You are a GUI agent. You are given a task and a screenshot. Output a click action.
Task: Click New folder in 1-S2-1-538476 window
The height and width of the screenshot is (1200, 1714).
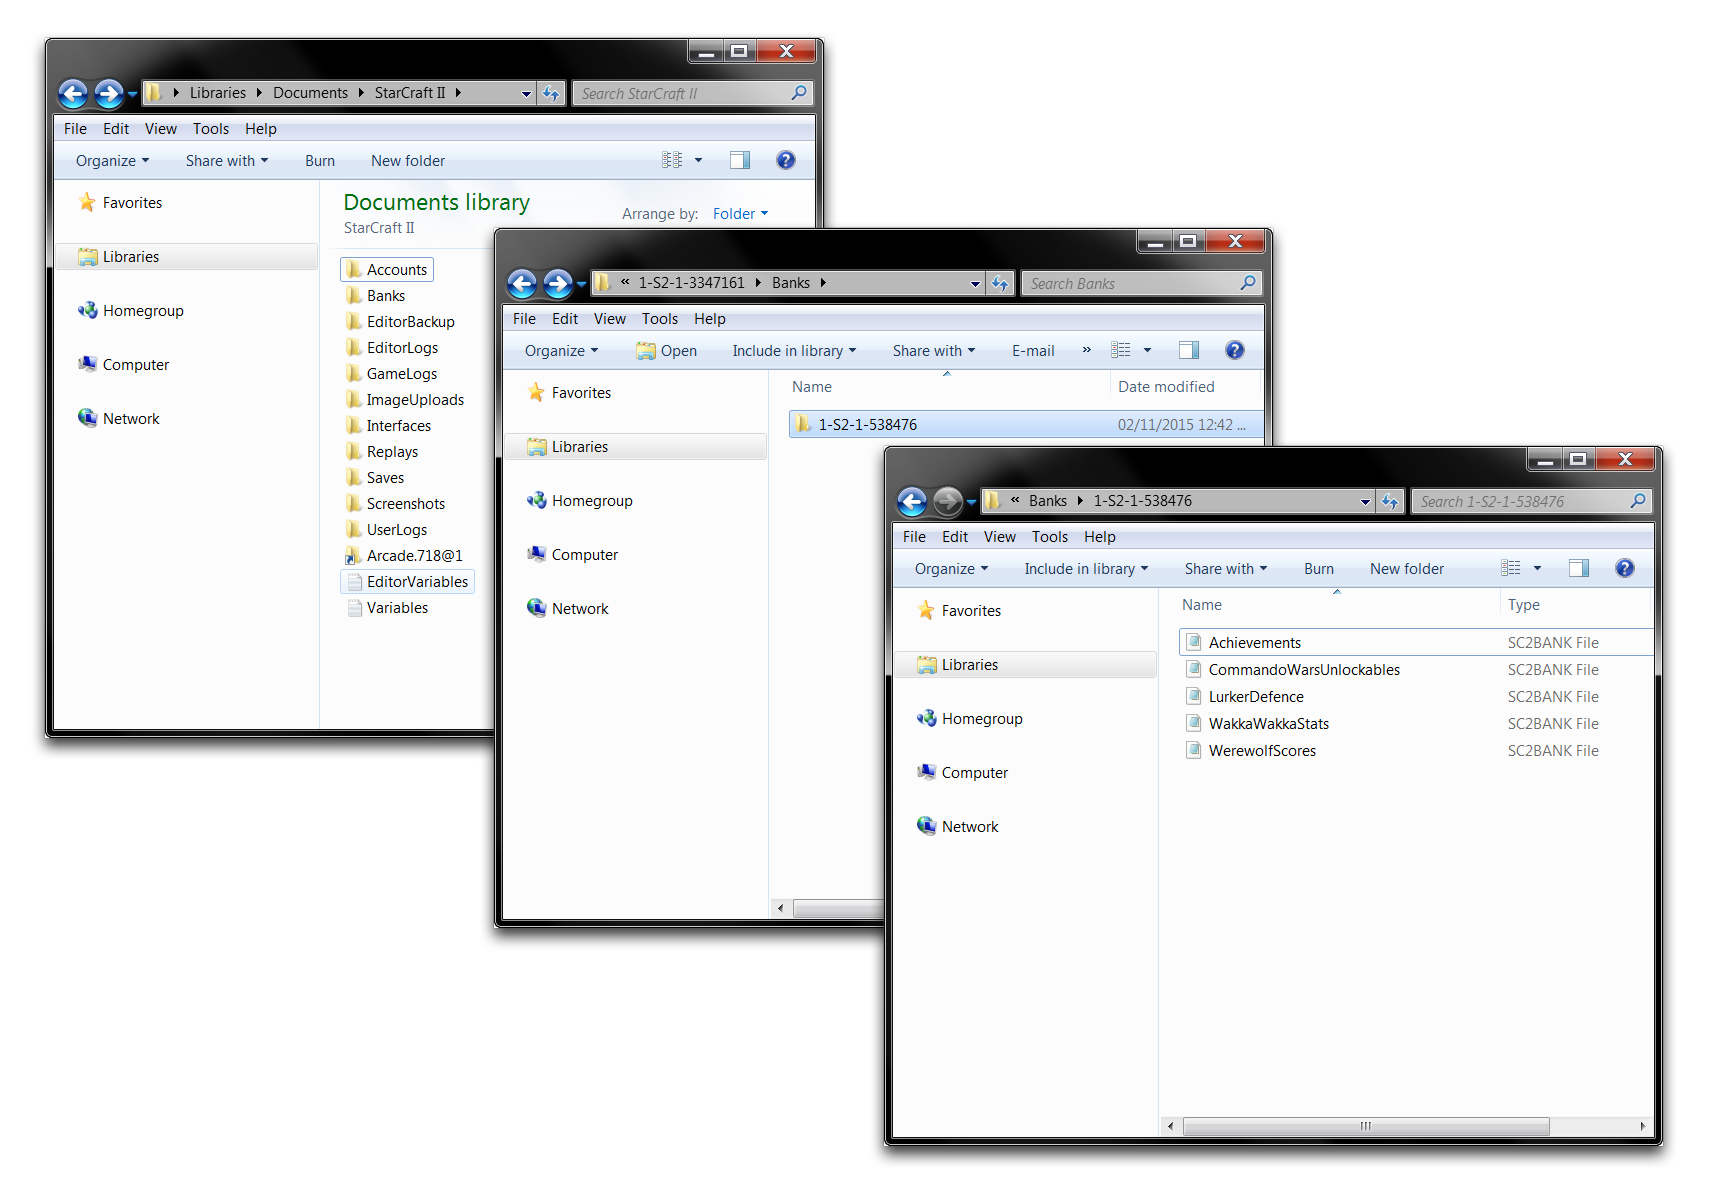[x=1407, y=568]
